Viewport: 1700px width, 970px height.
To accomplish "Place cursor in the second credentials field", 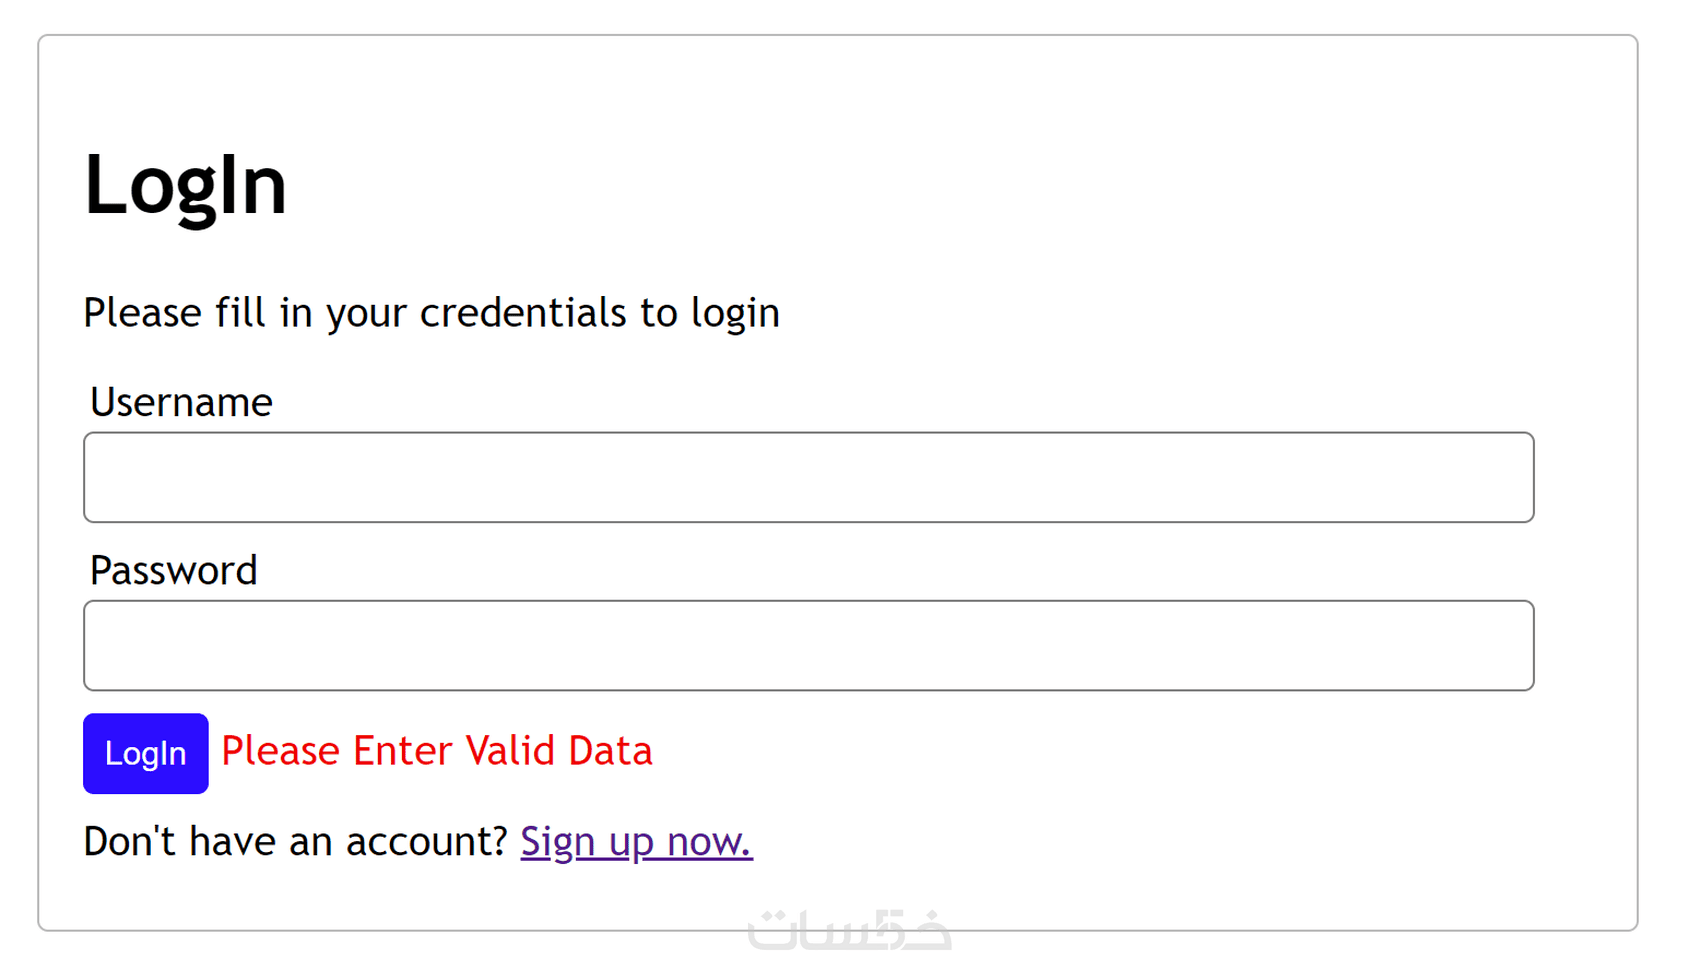I will click(x=808, y=645).
